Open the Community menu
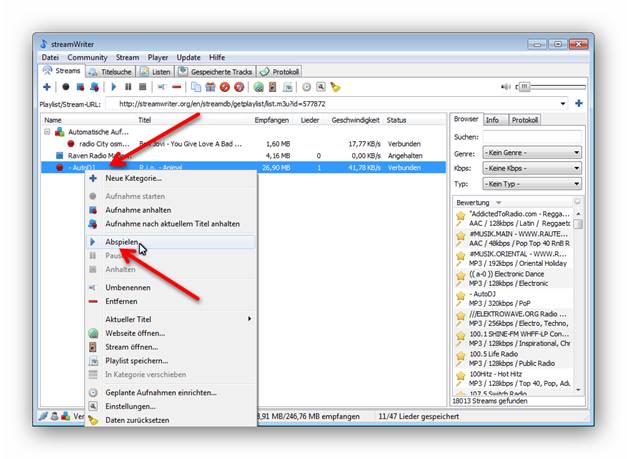Image resolution: width=627 pixels, height=459 pixels. (x=87, y=58)
